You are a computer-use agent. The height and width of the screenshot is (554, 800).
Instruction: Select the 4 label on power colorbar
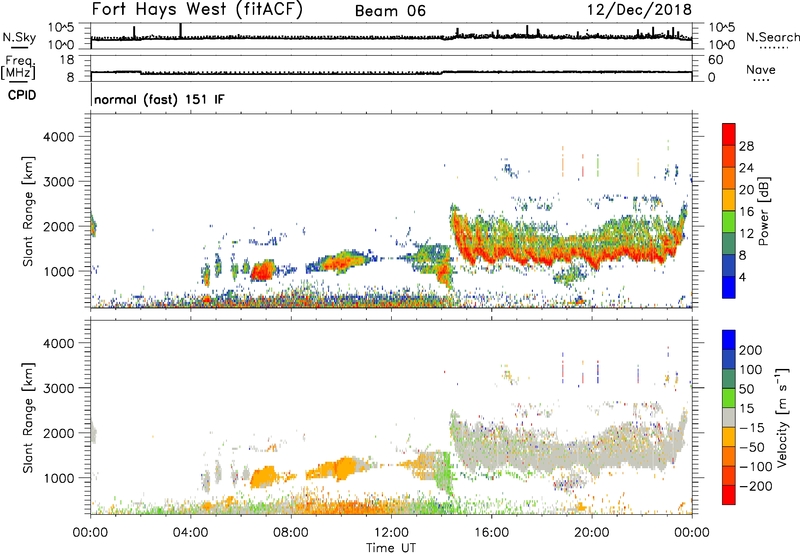click(x=742, y=277)
